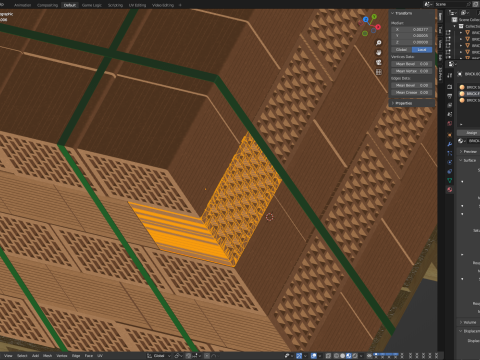This screenshot has width=480, height=360.
Task: Toggle show gizmo button
Action: tap(299, 356)
